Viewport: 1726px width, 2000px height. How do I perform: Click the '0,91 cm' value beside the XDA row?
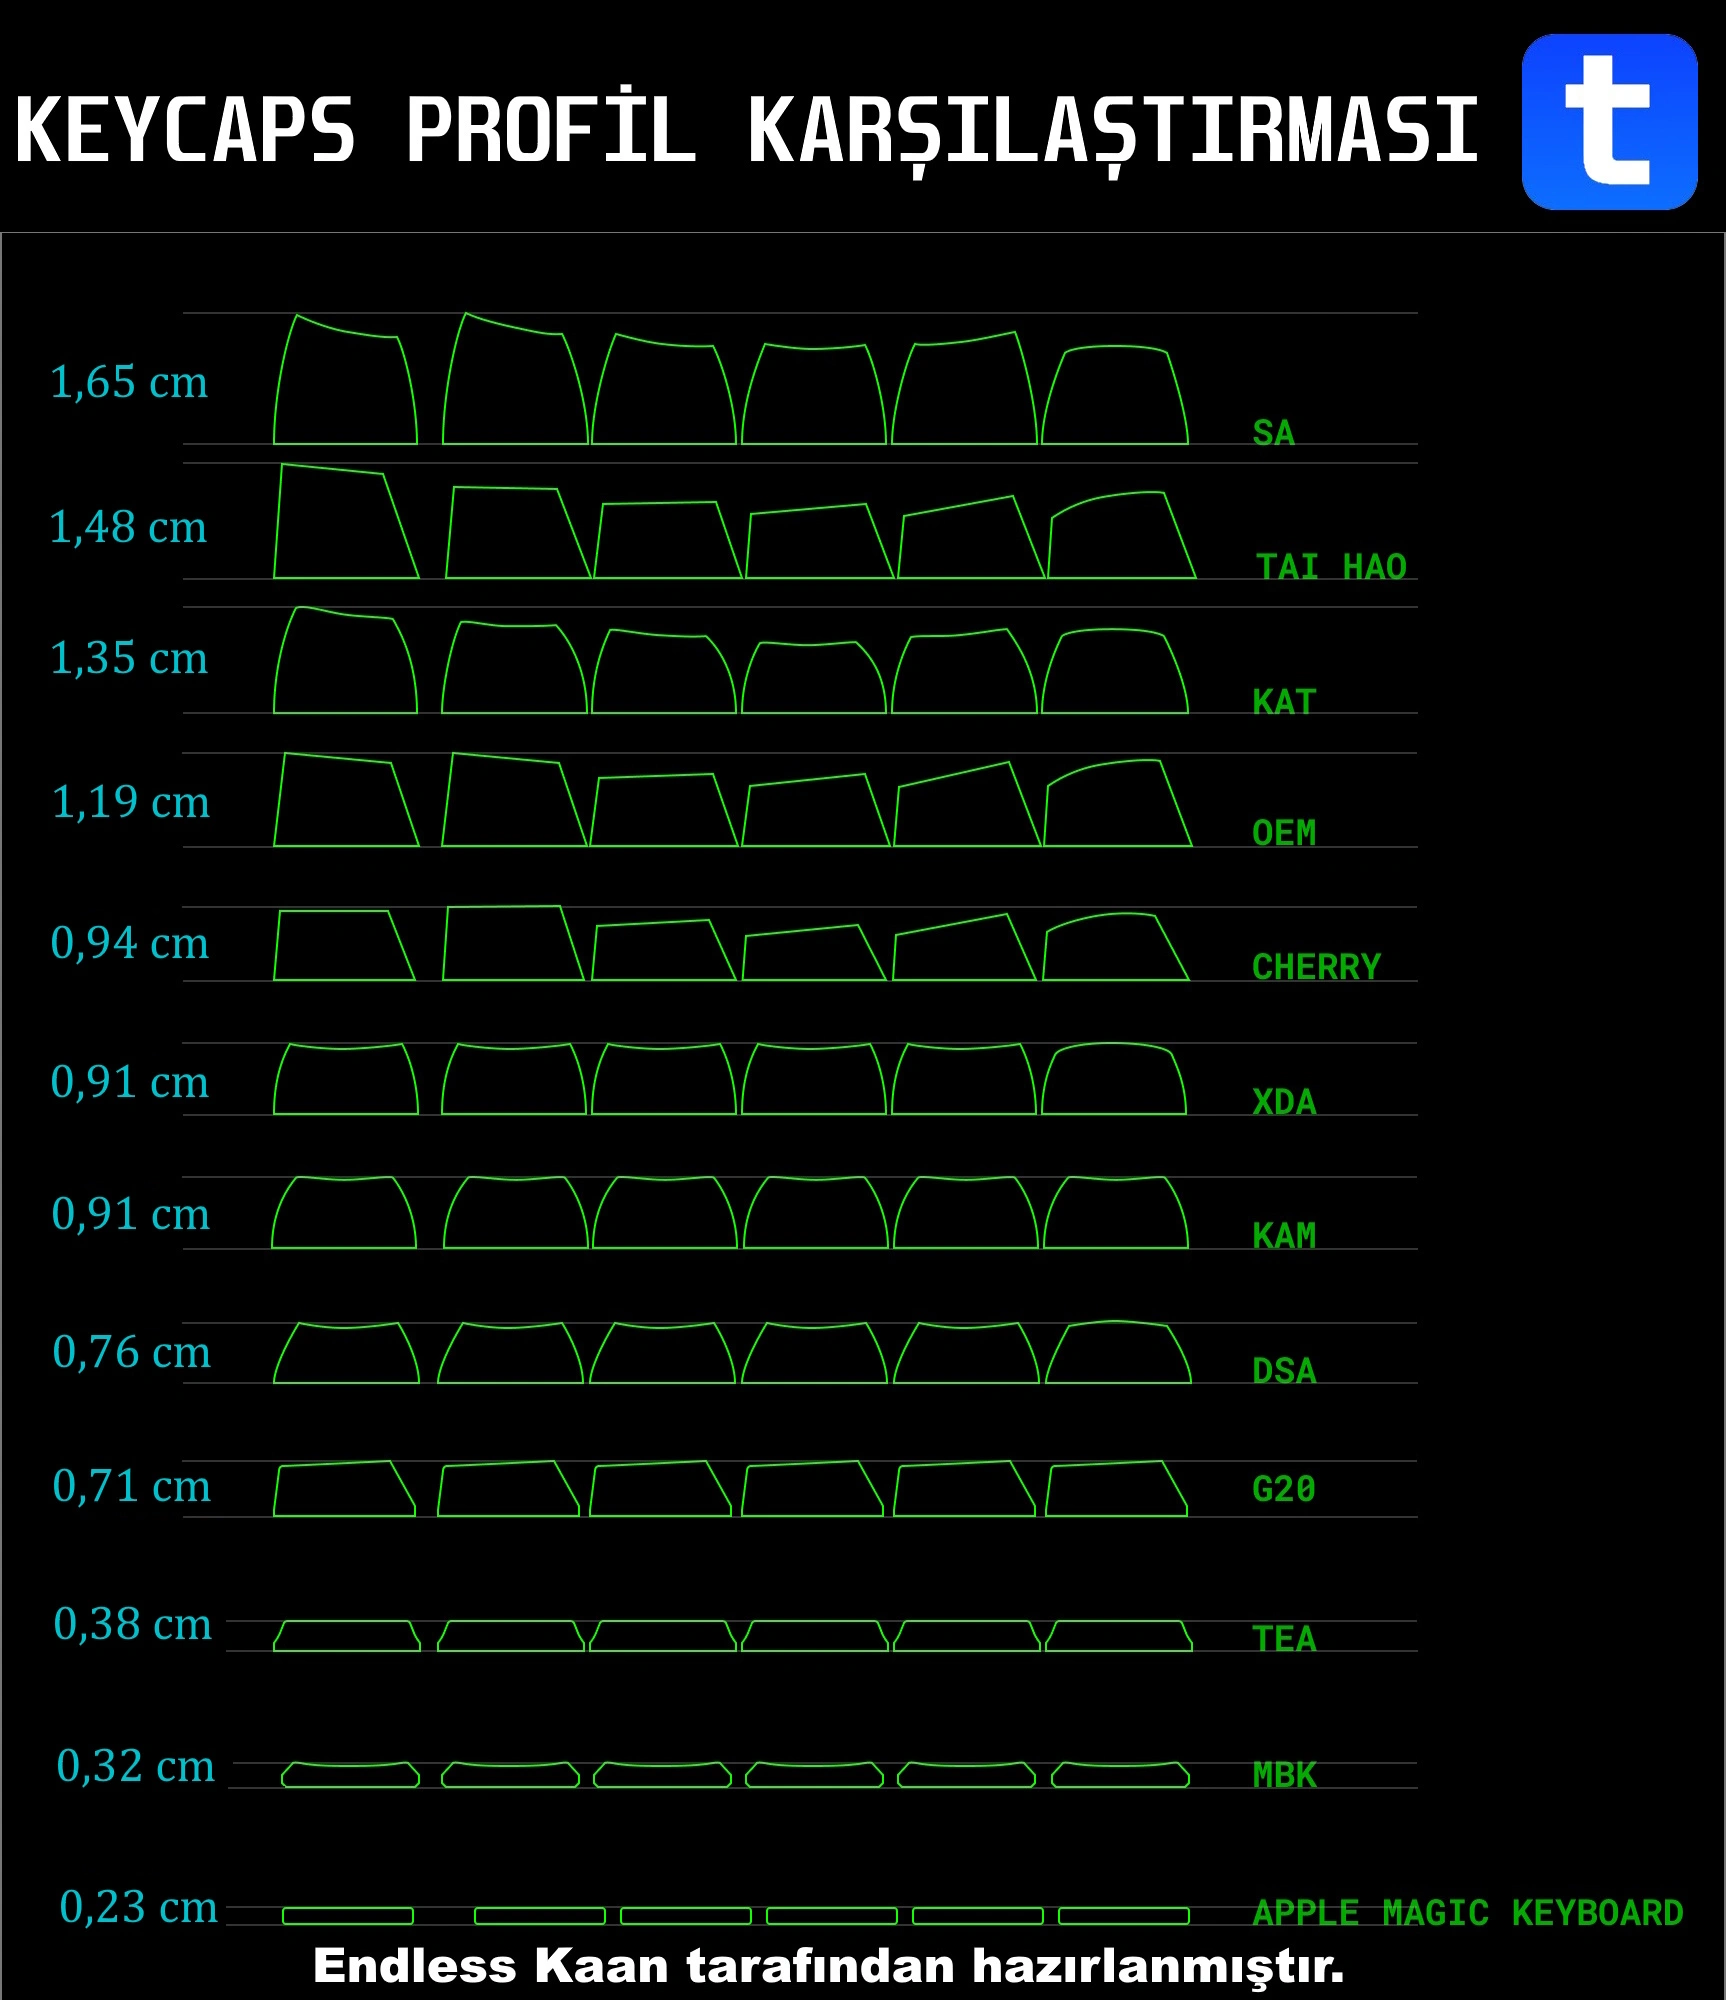click(x=130, y=1083)
